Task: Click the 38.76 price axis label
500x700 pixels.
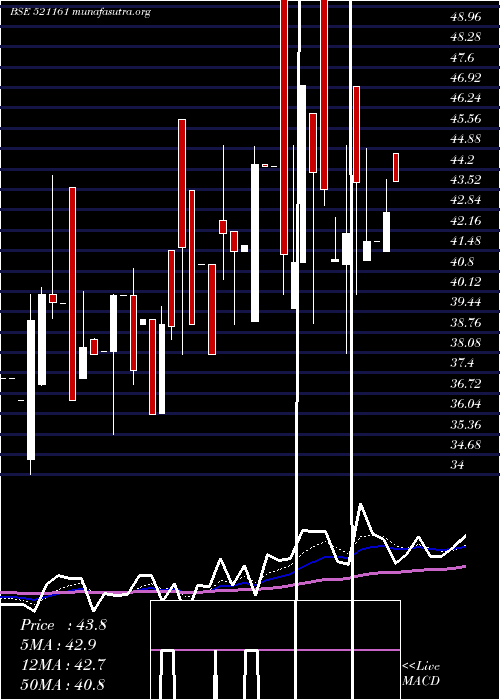Action: click(x=466, y=323)
